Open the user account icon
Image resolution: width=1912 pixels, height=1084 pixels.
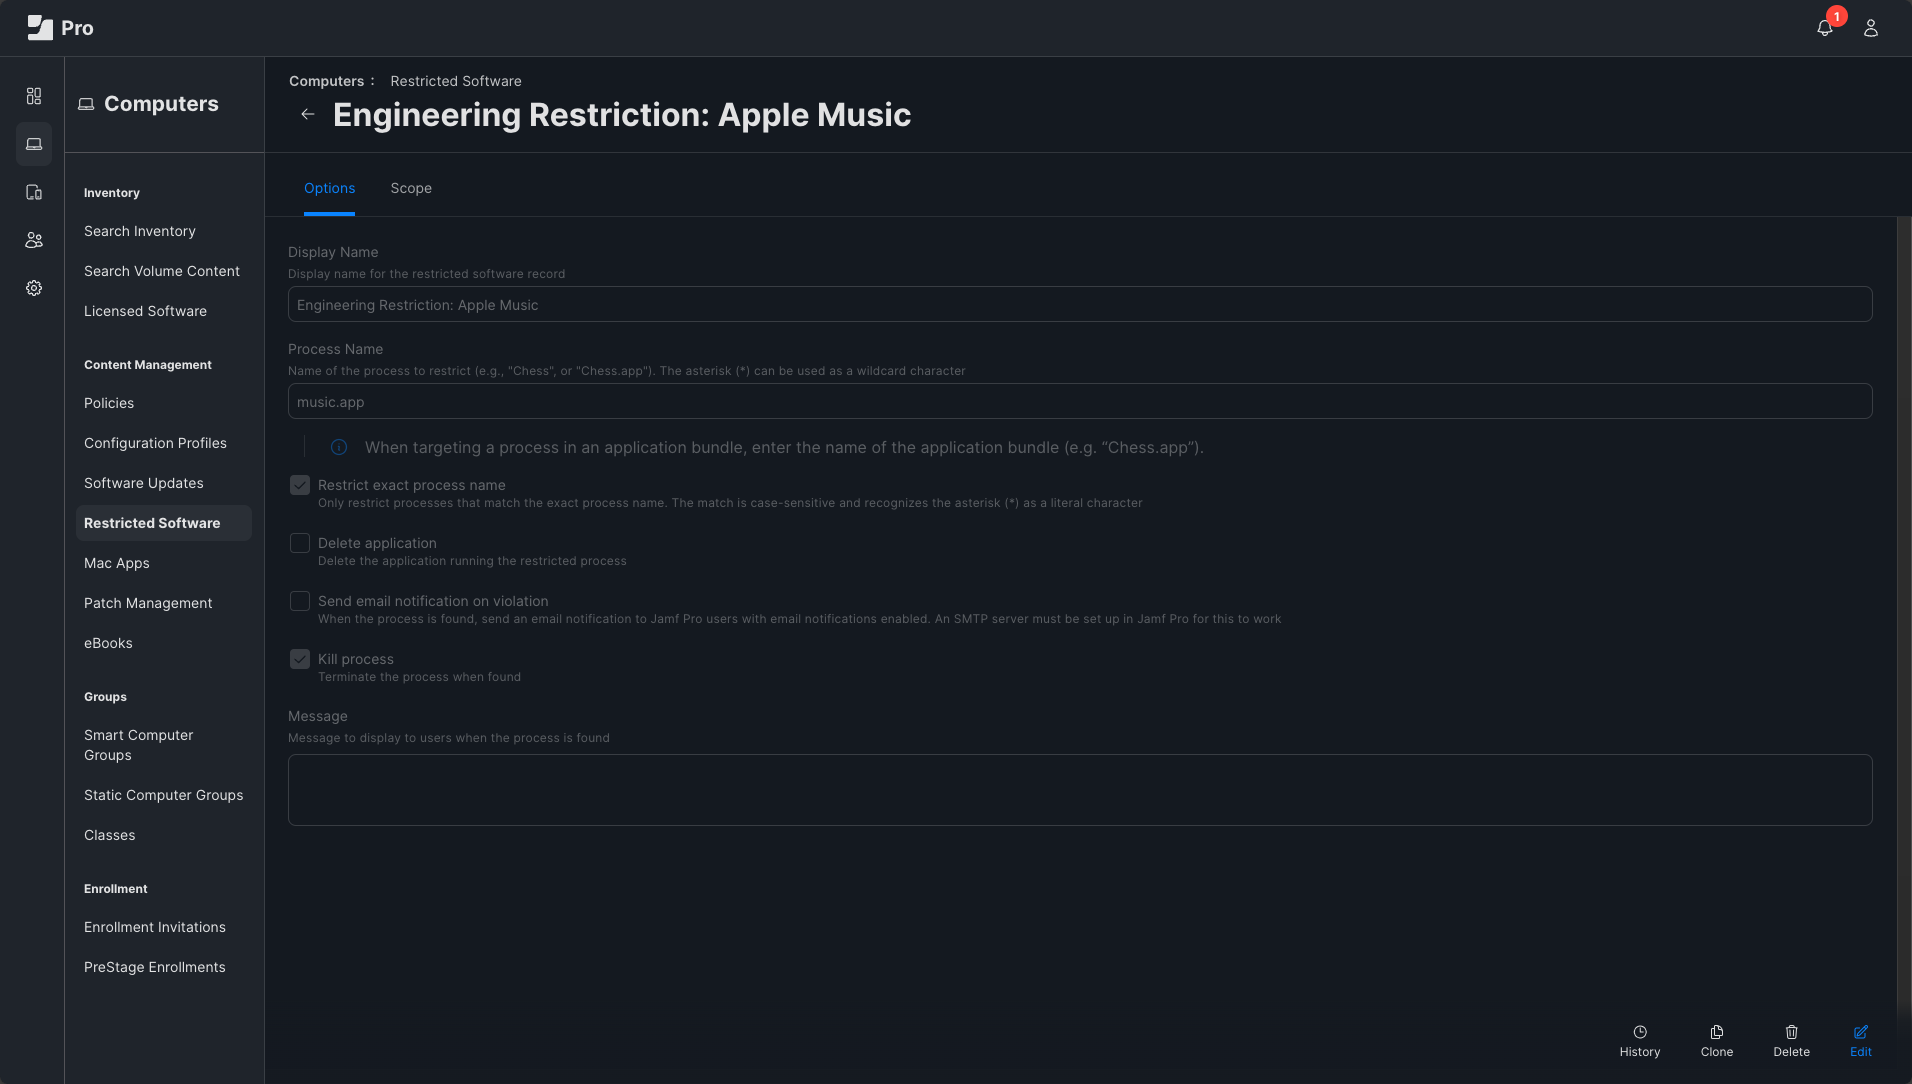pos(1870,28)
